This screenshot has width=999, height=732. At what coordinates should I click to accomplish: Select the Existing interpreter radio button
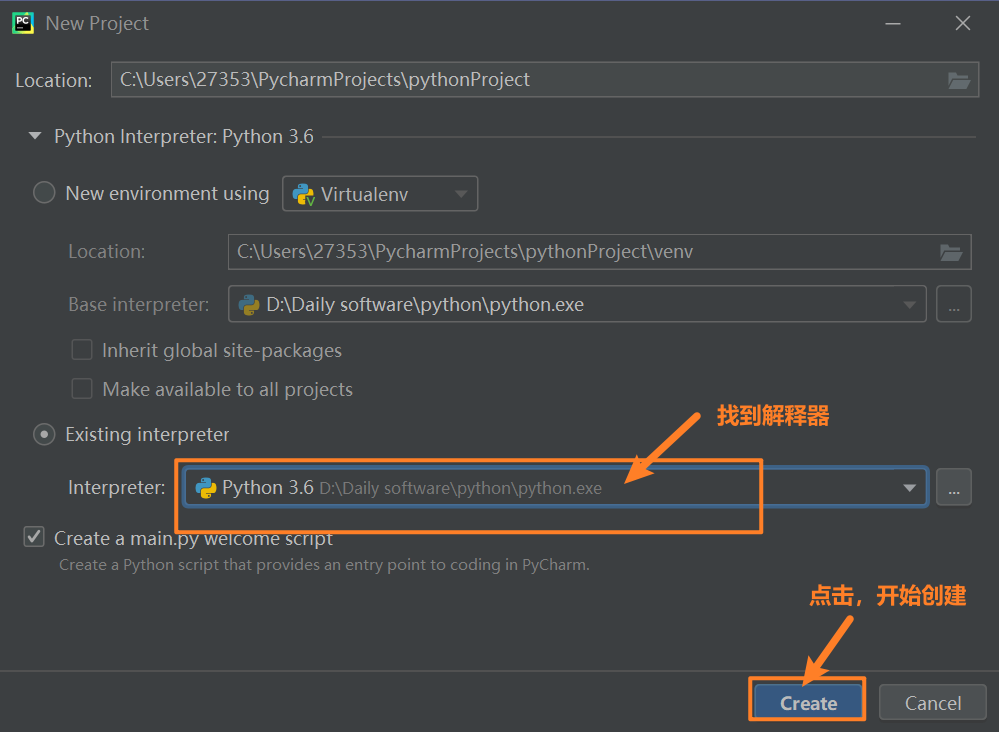44,434
